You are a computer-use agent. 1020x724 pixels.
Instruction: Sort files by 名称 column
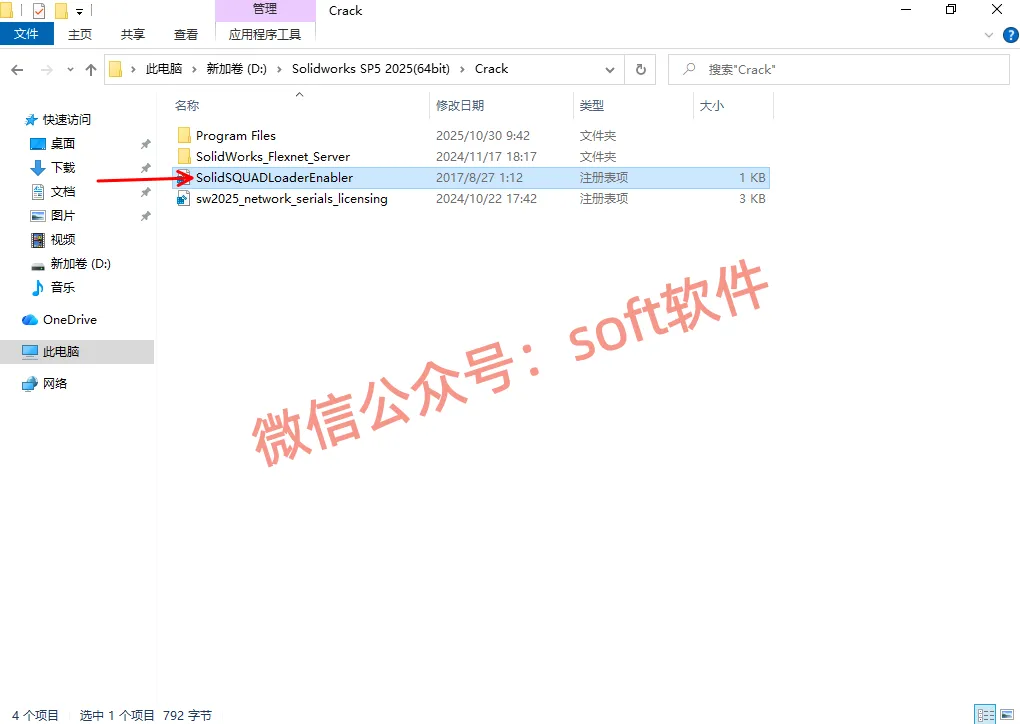[187, 105]
